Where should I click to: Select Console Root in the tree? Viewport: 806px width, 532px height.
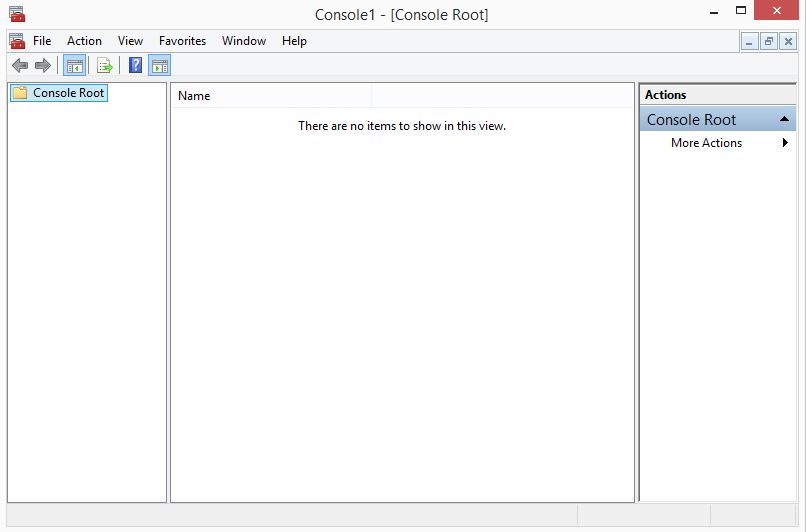tap(59, 93)
